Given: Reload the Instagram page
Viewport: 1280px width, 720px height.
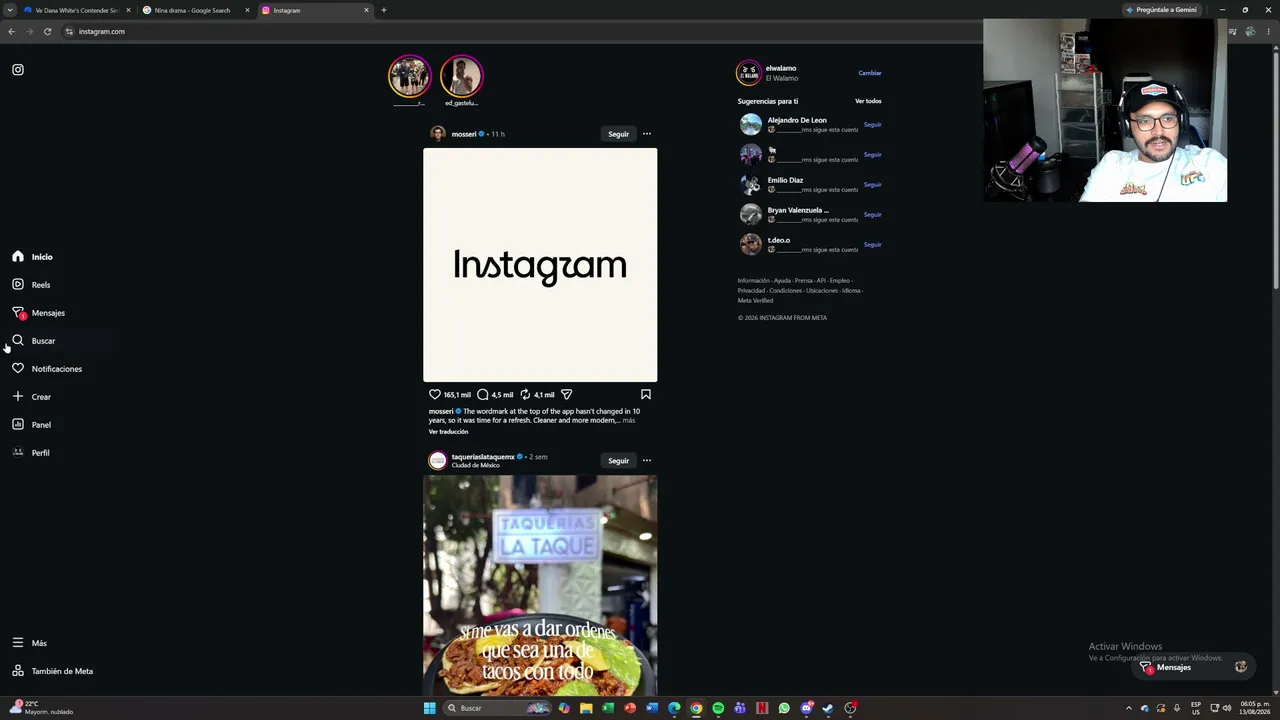Looking at the screenshot, I should coord(47,31).
